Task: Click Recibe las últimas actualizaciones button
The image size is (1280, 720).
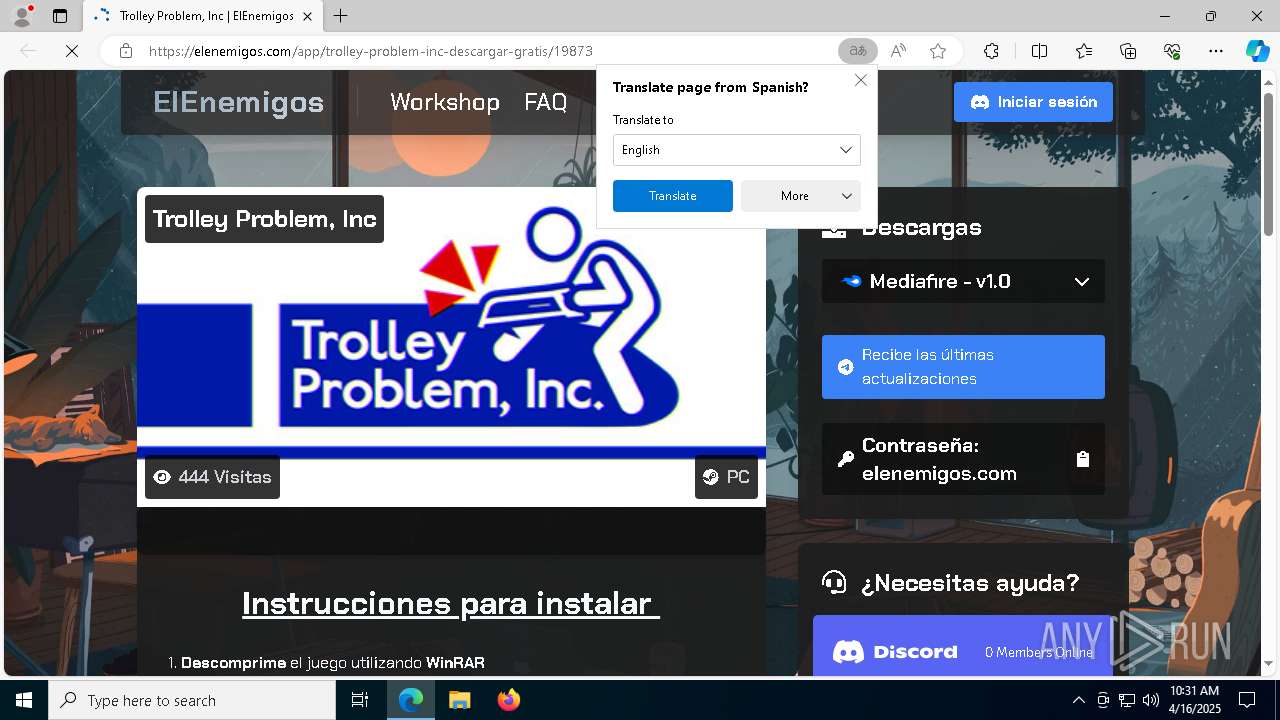Action: point(963,367)
